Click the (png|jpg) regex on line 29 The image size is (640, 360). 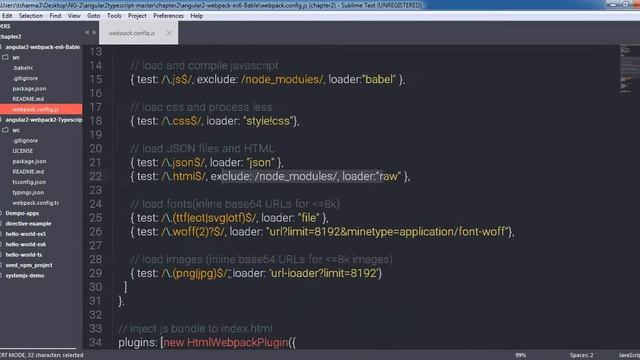click(x=195, y=273)
